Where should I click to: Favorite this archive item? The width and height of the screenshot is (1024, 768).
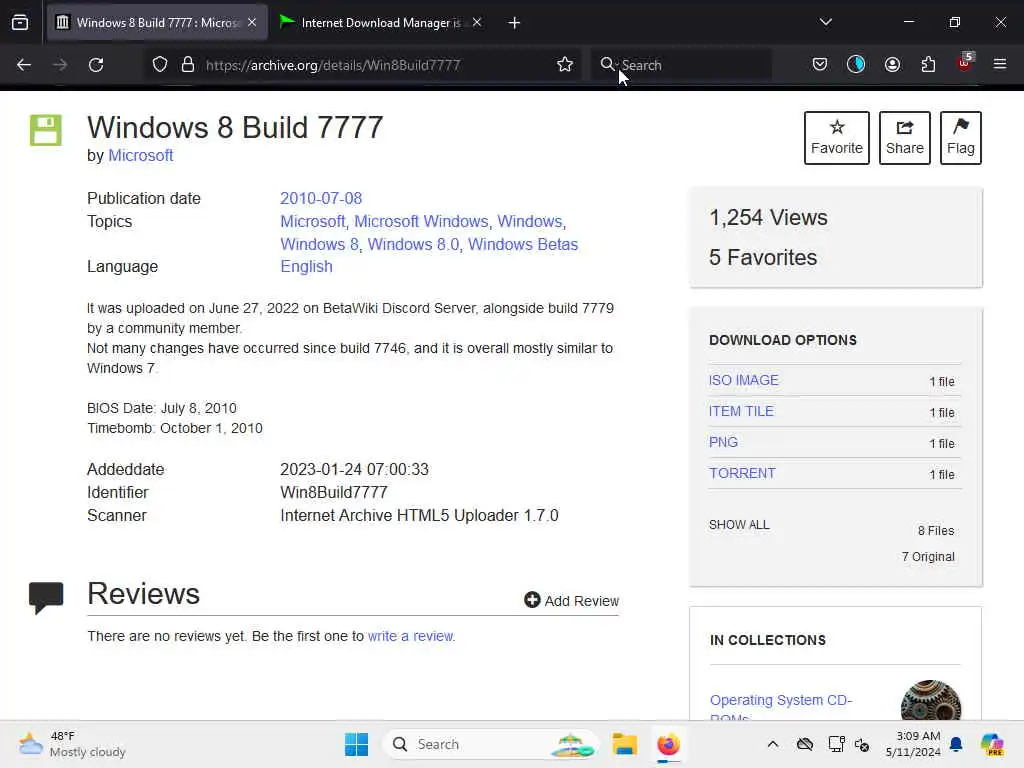tap(837, 138)
